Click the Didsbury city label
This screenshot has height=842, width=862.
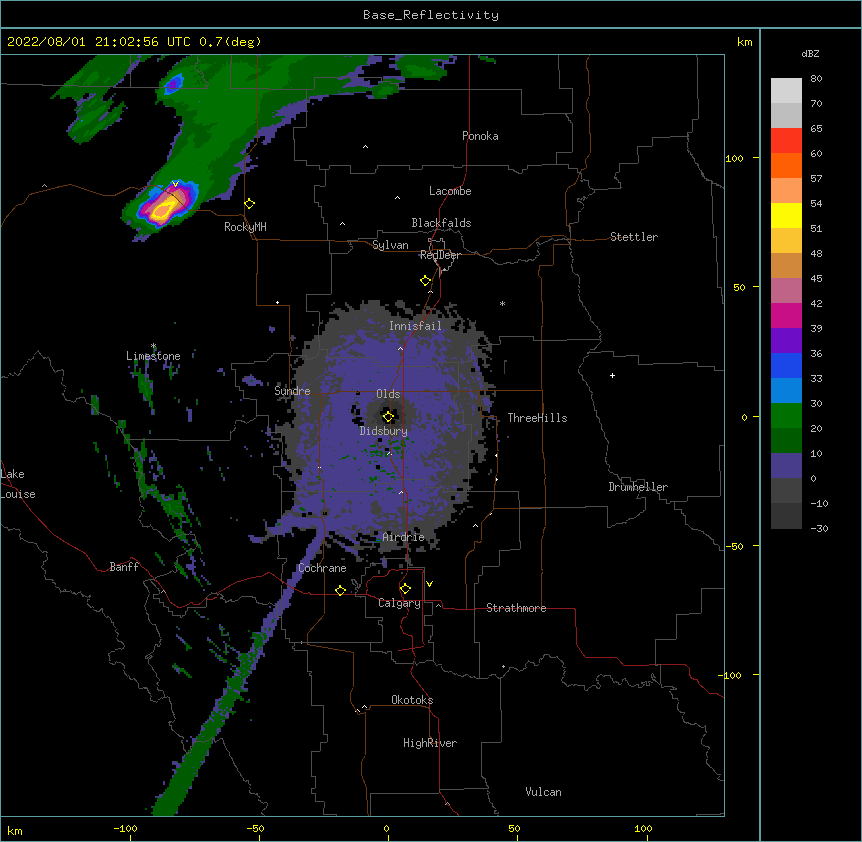point(383,431)
